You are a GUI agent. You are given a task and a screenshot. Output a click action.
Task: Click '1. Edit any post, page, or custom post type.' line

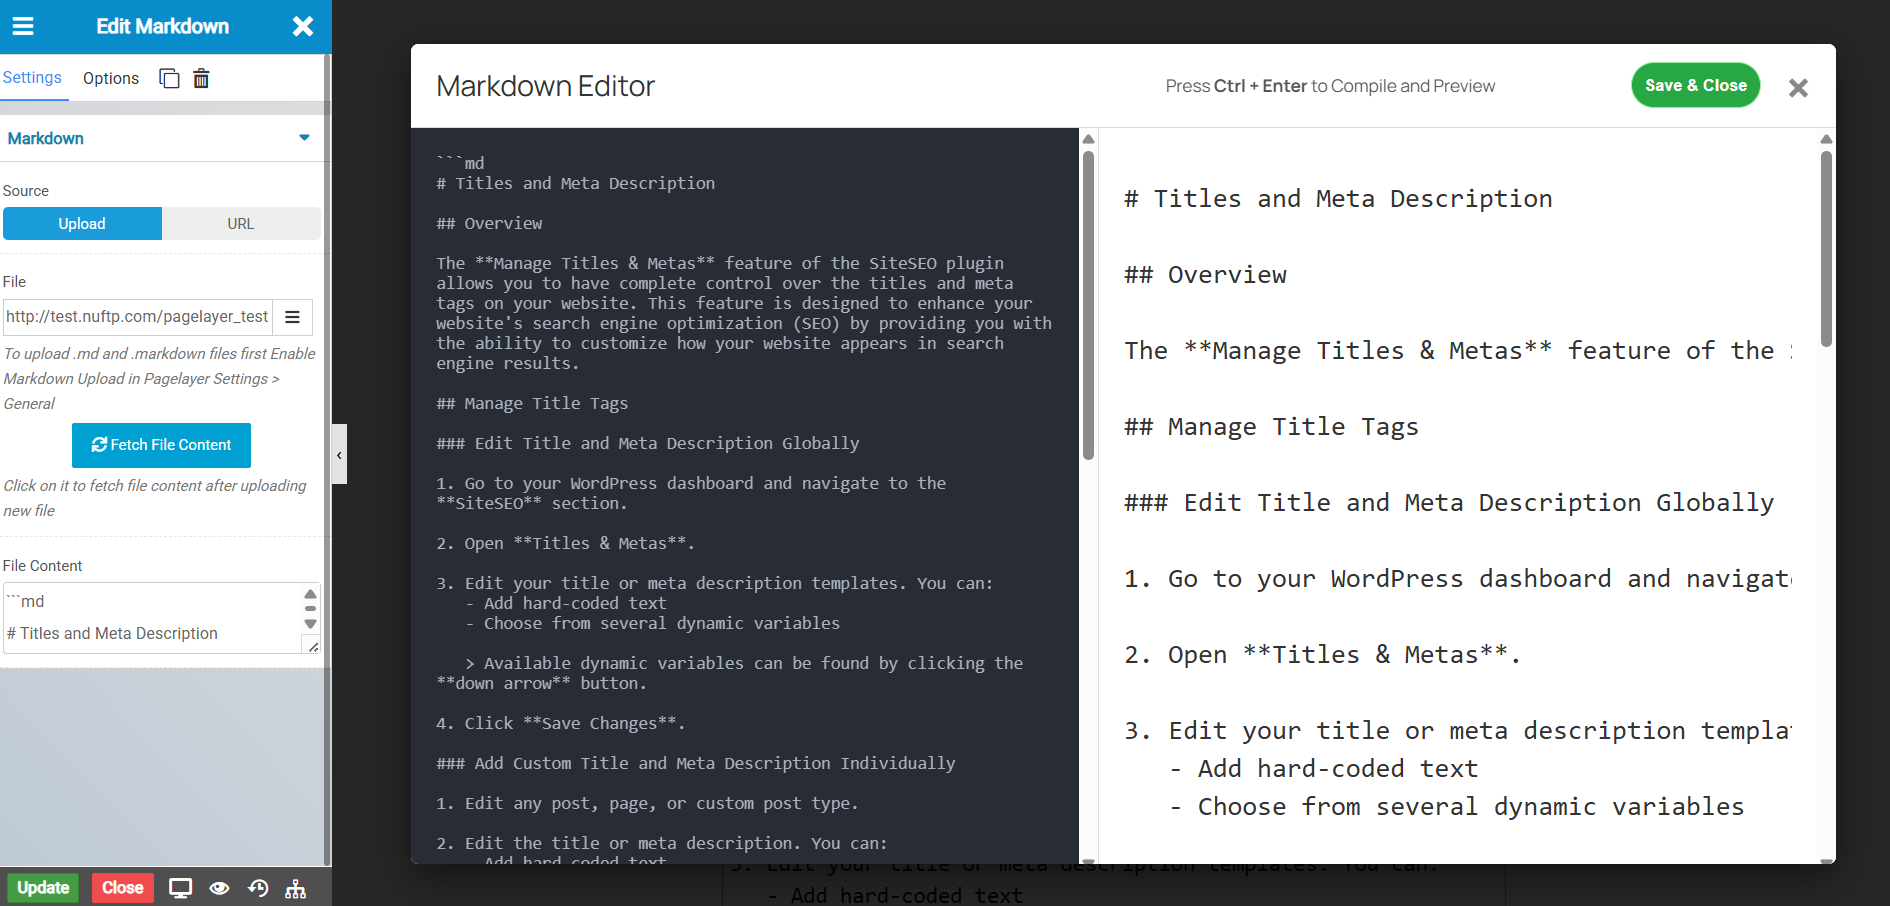pos(647,804)
